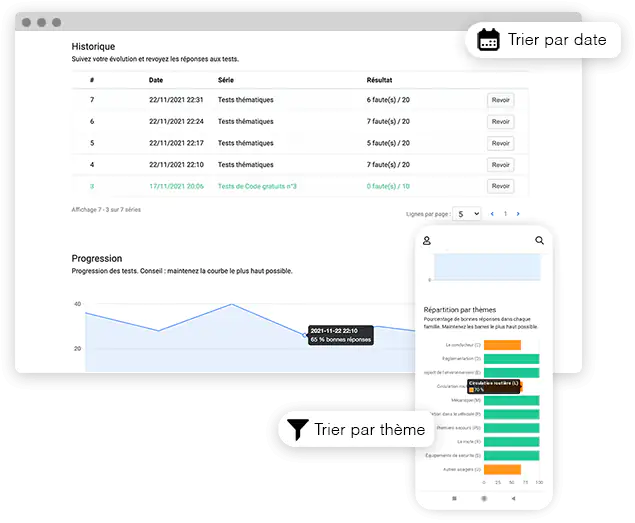
Task: Click green Réglementation bar on phone chart
Action: click(511, 359)
